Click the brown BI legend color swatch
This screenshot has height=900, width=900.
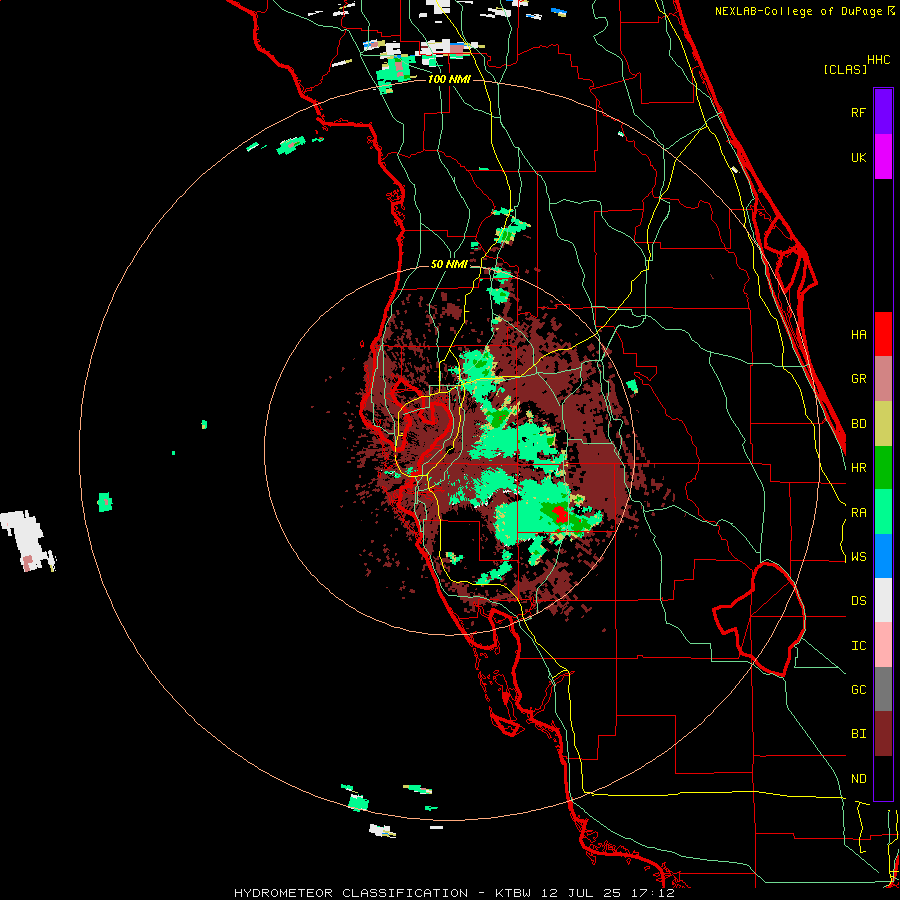883,734
